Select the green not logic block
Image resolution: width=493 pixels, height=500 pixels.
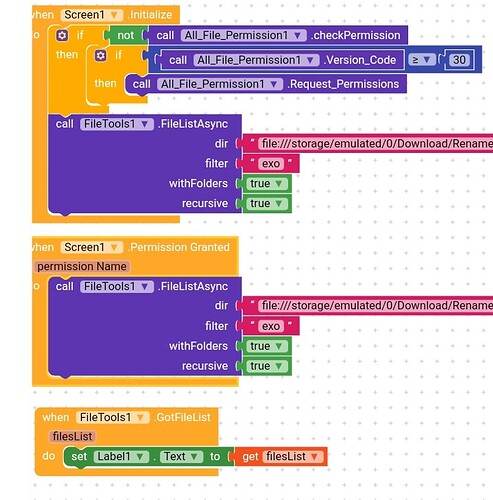coord(126,35)
